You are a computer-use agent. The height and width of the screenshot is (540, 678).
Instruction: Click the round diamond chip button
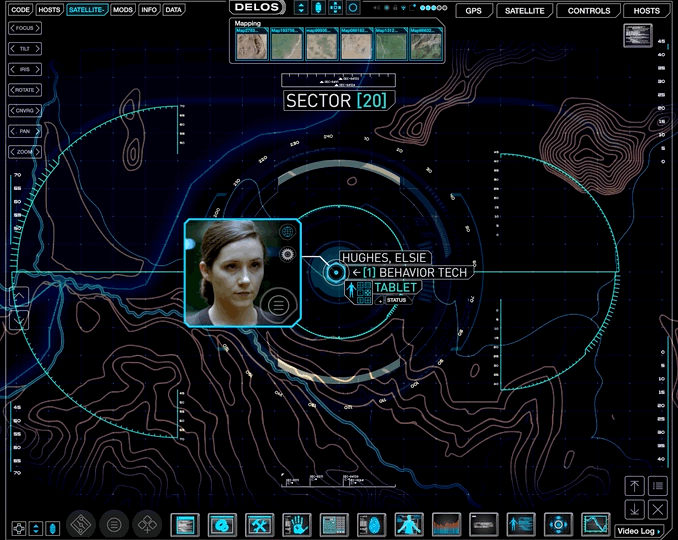[x=81, y=525]
